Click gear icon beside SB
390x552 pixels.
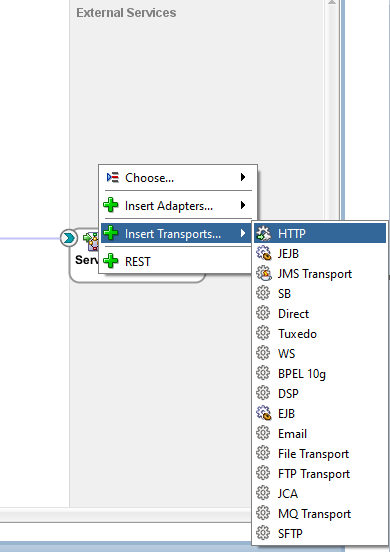coord(263,293)
